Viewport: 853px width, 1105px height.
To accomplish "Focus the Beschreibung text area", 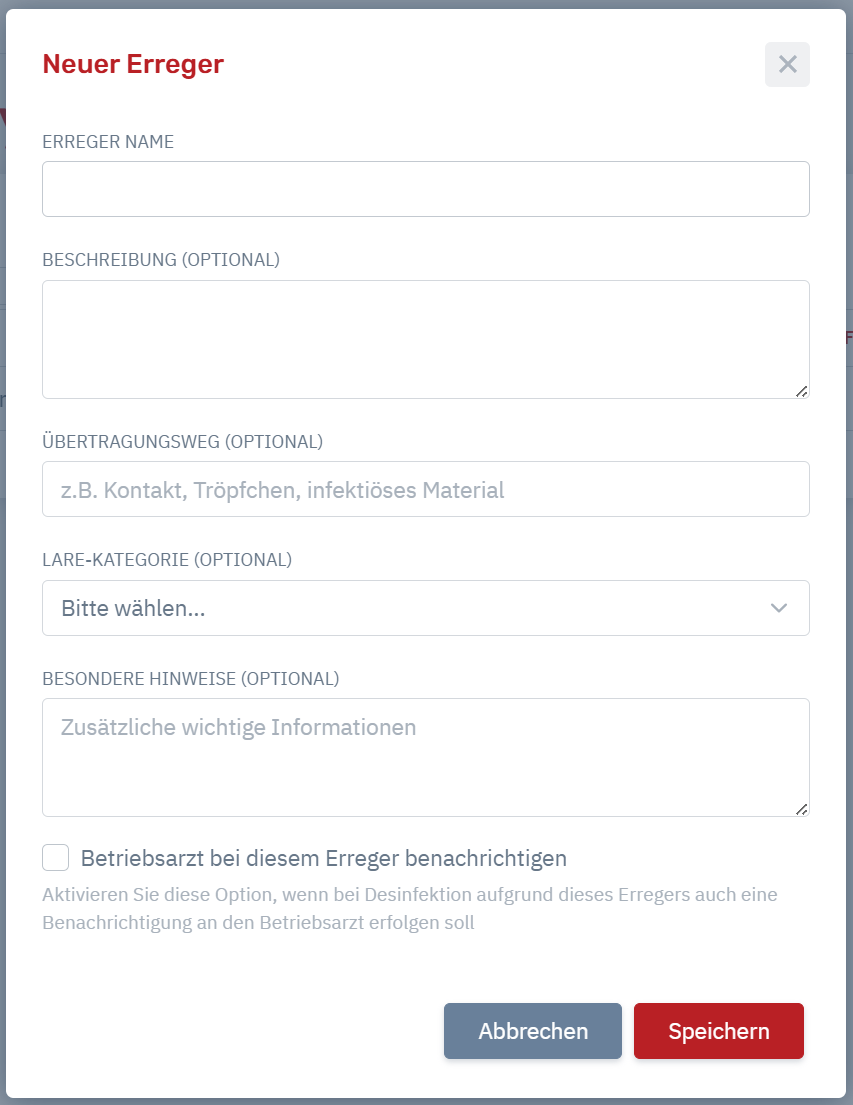I will [426, 340].
